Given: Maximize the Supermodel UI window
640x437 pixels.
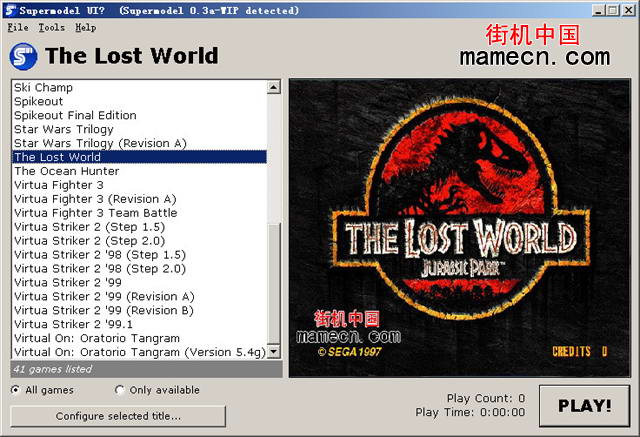Looking at the screenshot, I should (612, 10).
